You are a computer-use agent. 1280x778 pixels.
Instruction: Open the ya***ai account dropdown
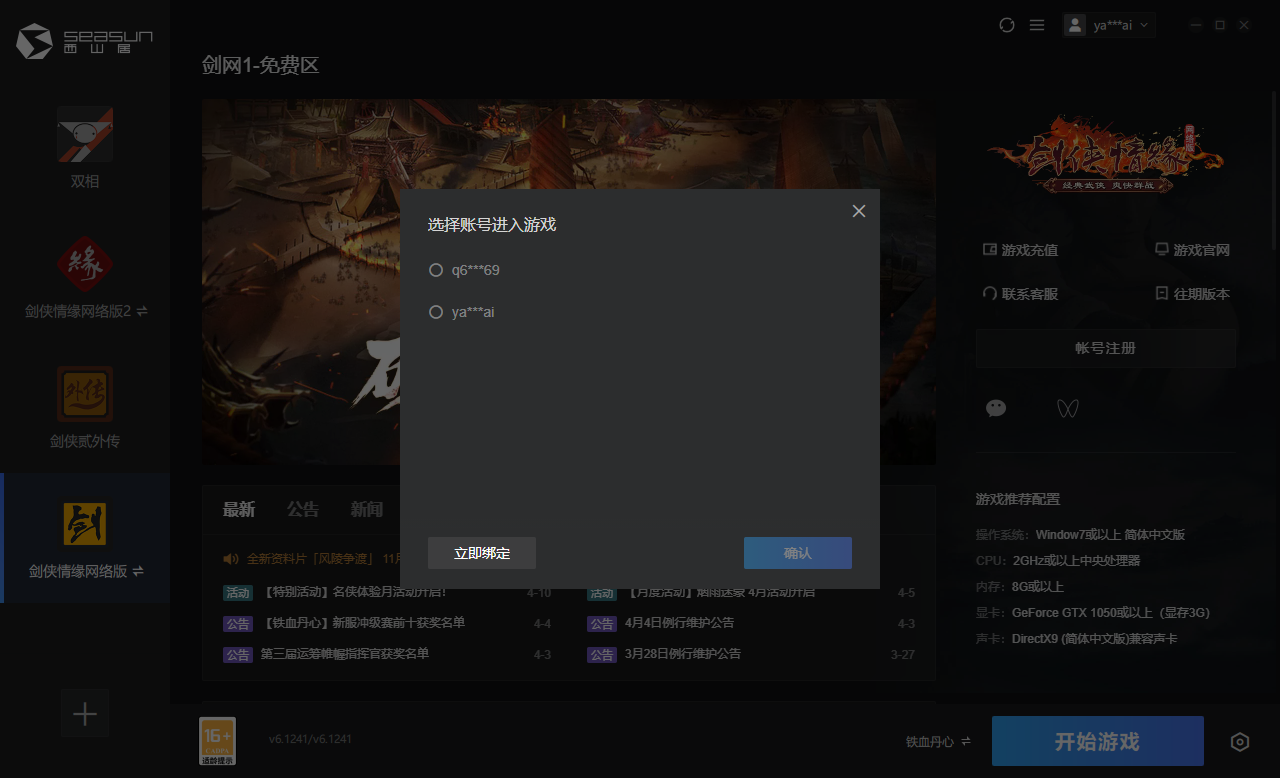(x=1110, y=25)
